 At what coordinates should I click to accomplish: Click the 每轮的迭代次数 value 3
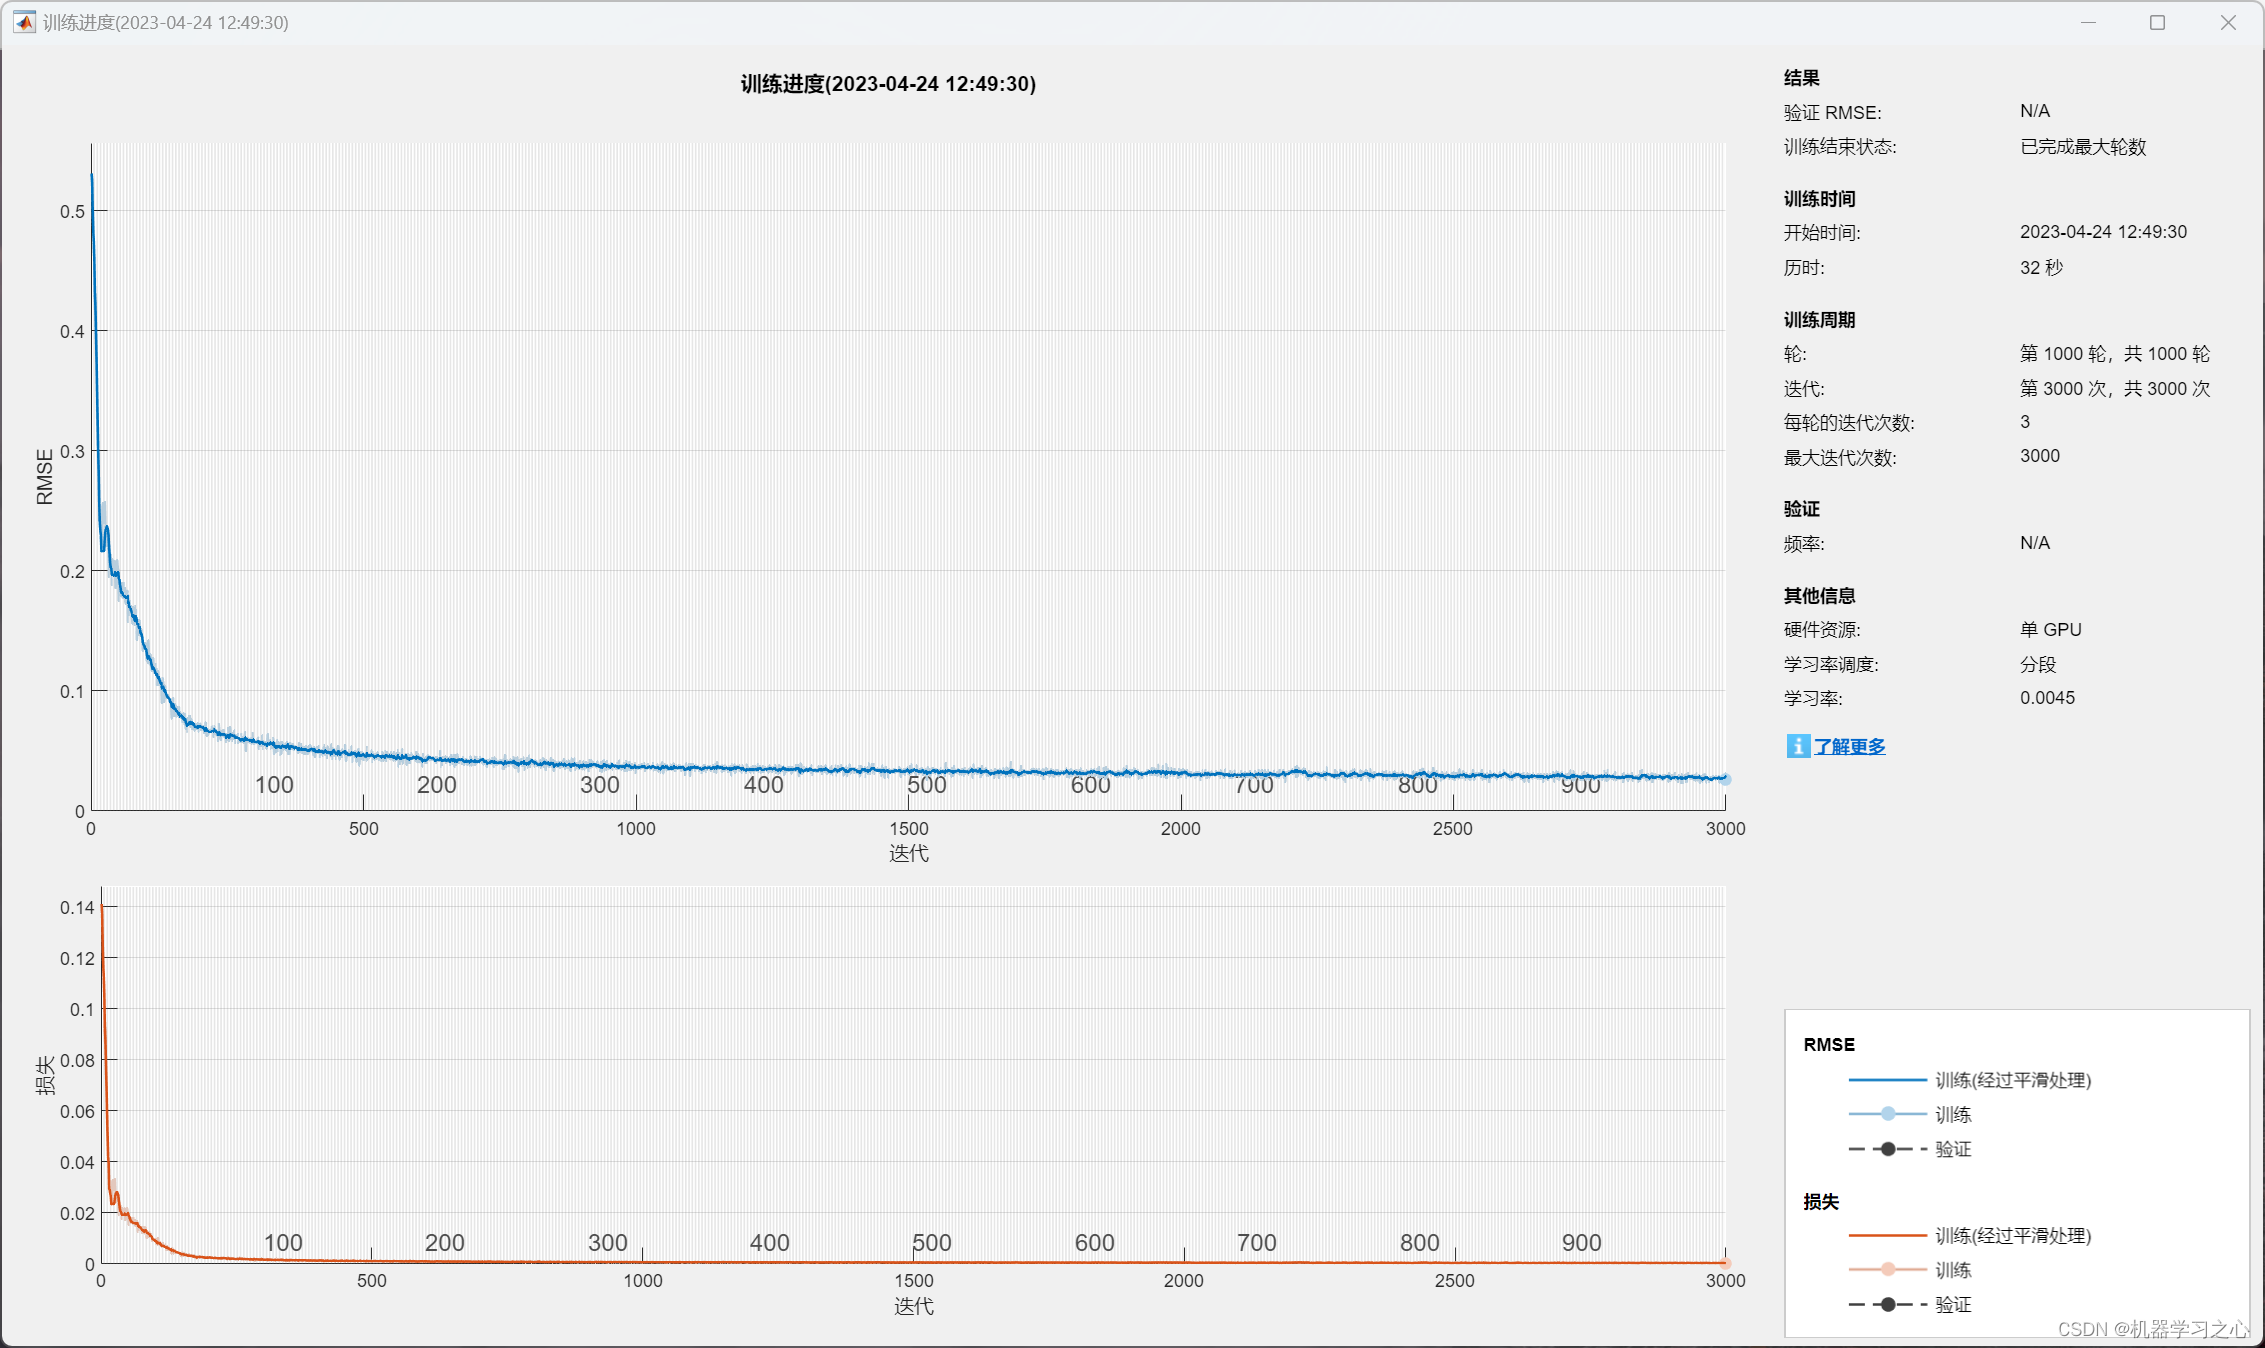[x=2025, y=422]
